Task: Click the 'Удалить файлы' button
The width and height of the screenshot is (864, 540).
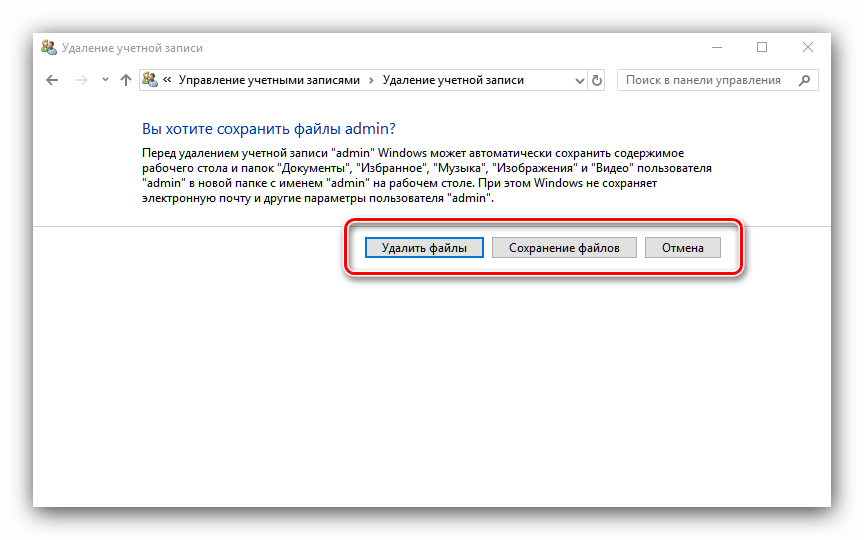Action: pyautogui.click(x=424, y=248)
